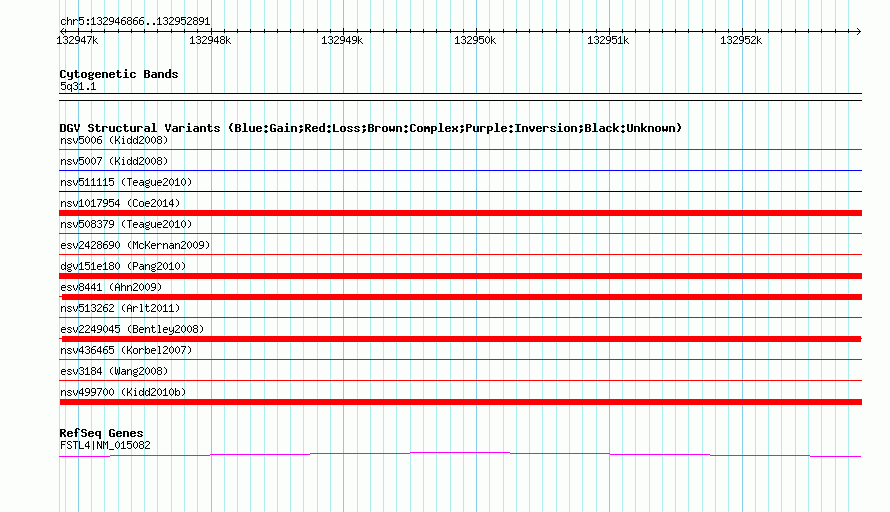This screenshot has height=512, width=890.
Task: Click the 132952k ruler tick label
Action: tap(741, 40)
